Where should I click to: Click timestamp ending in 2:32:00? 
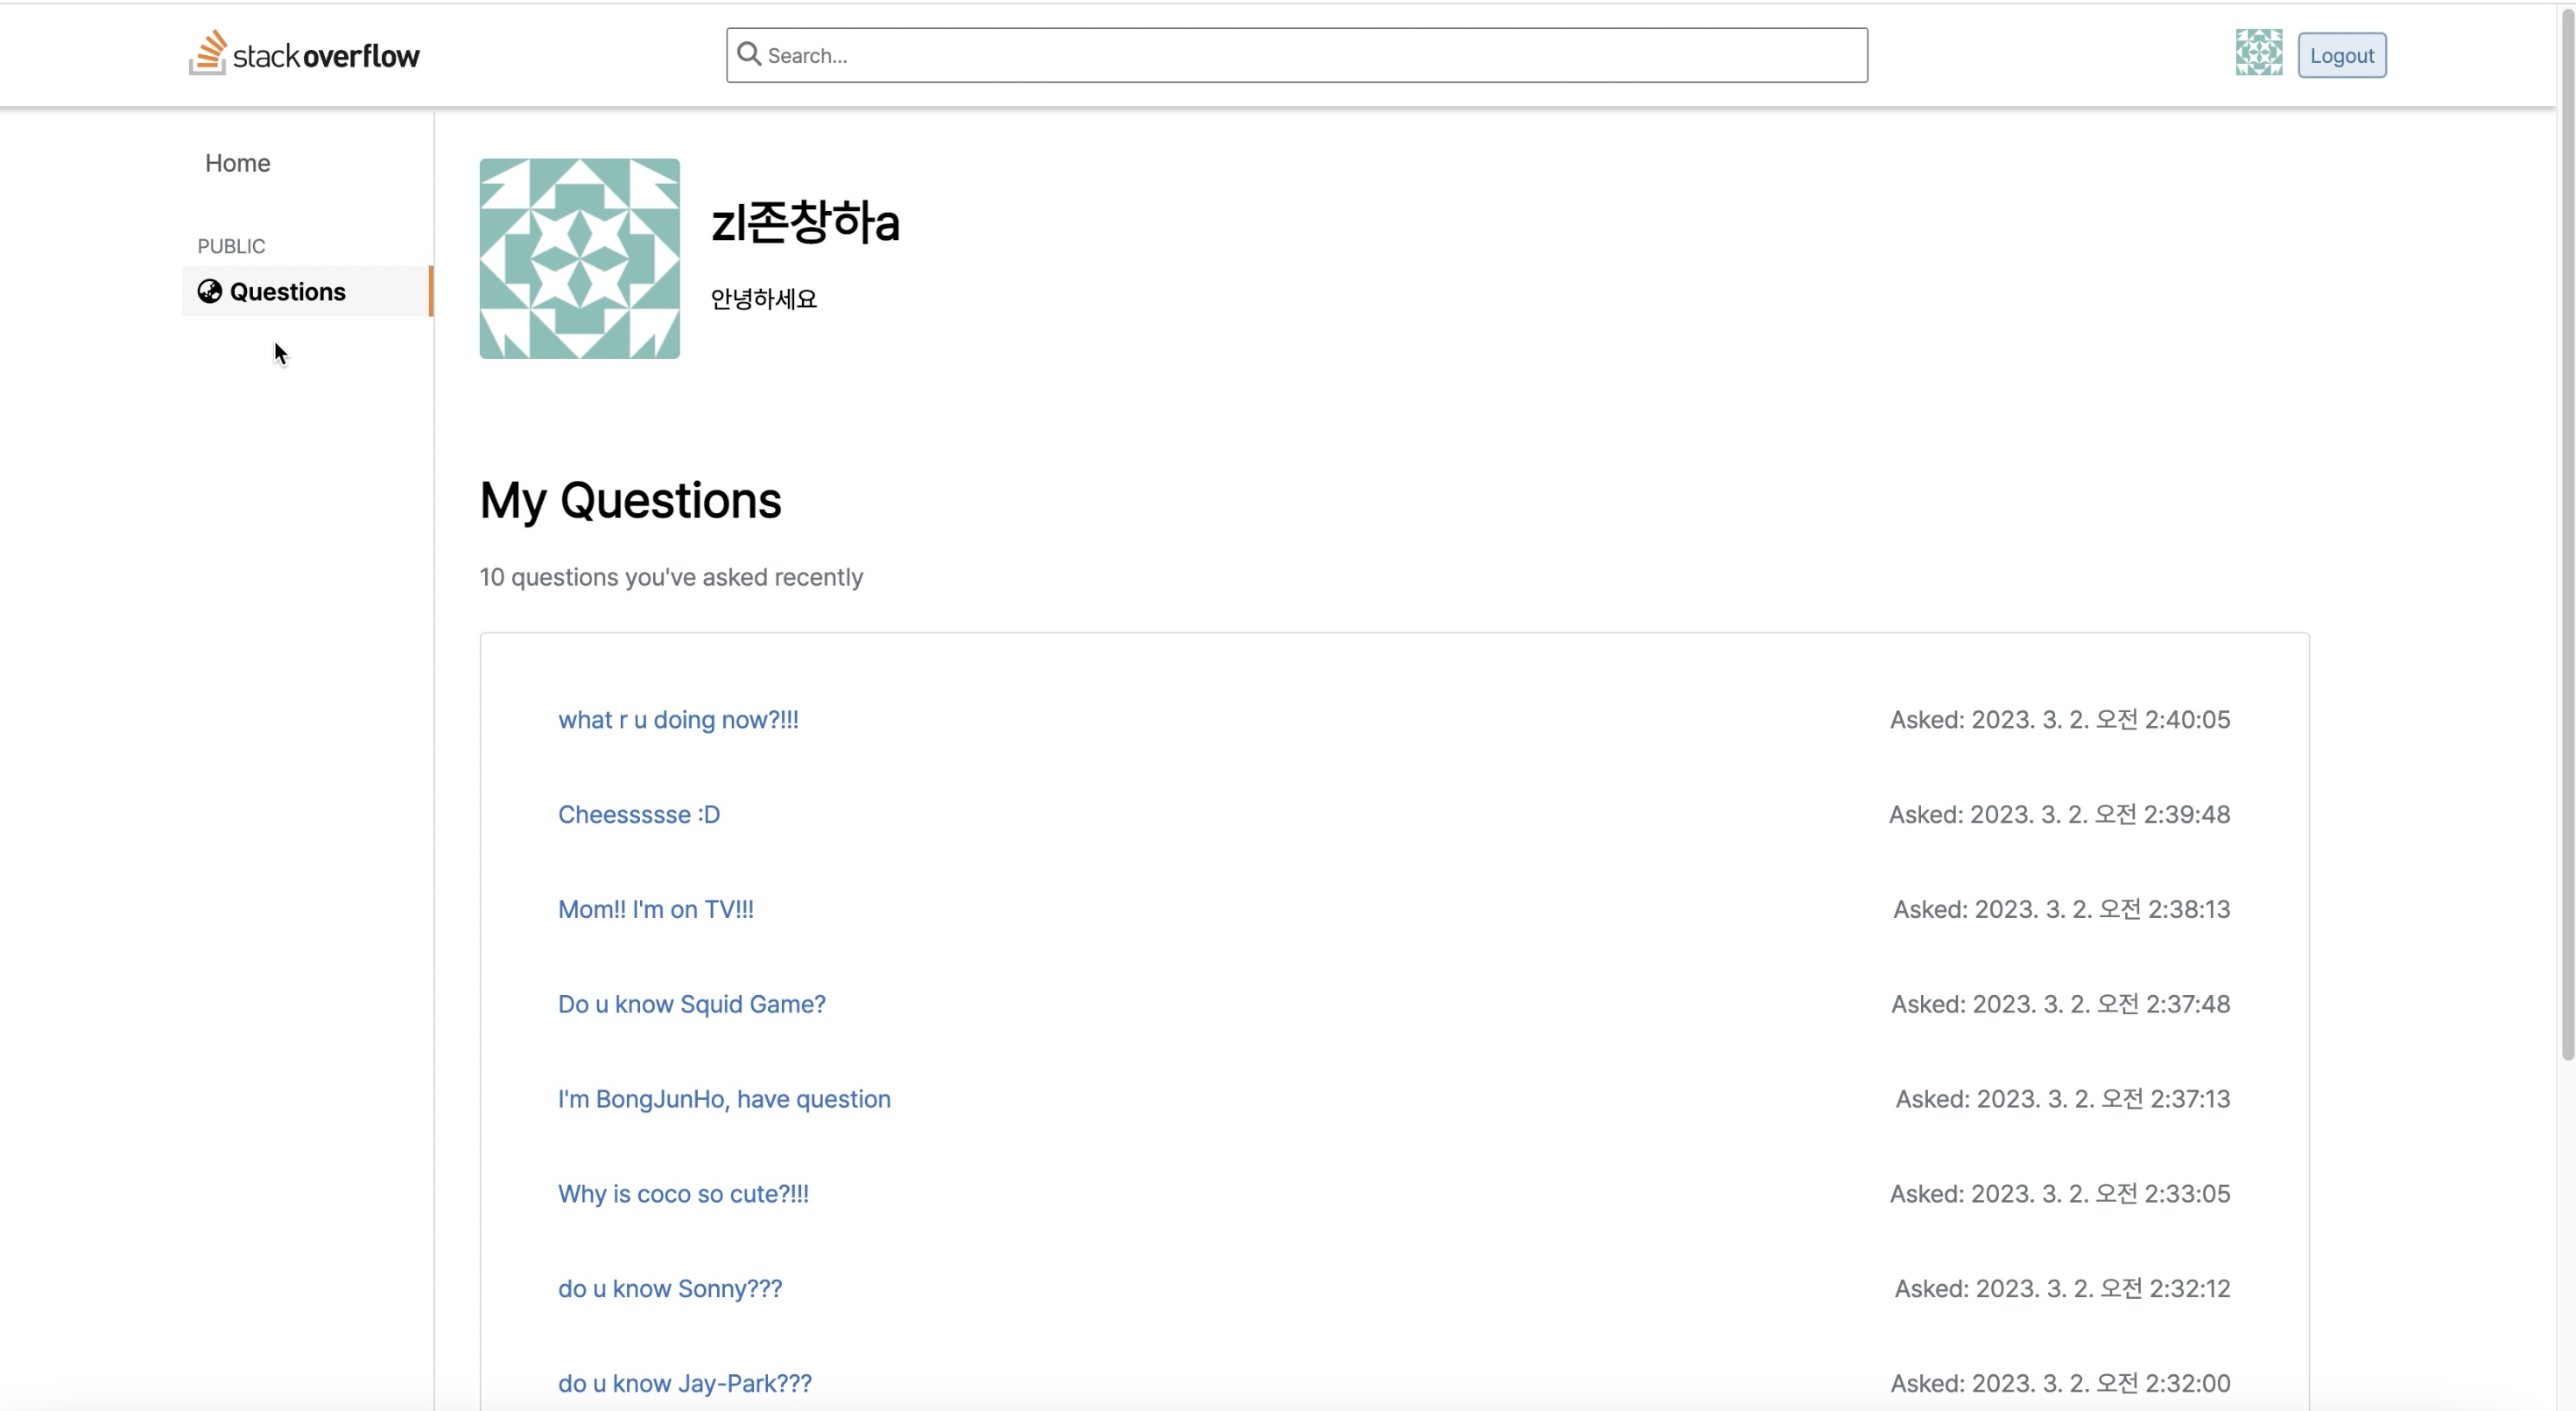(2060, 1383)
